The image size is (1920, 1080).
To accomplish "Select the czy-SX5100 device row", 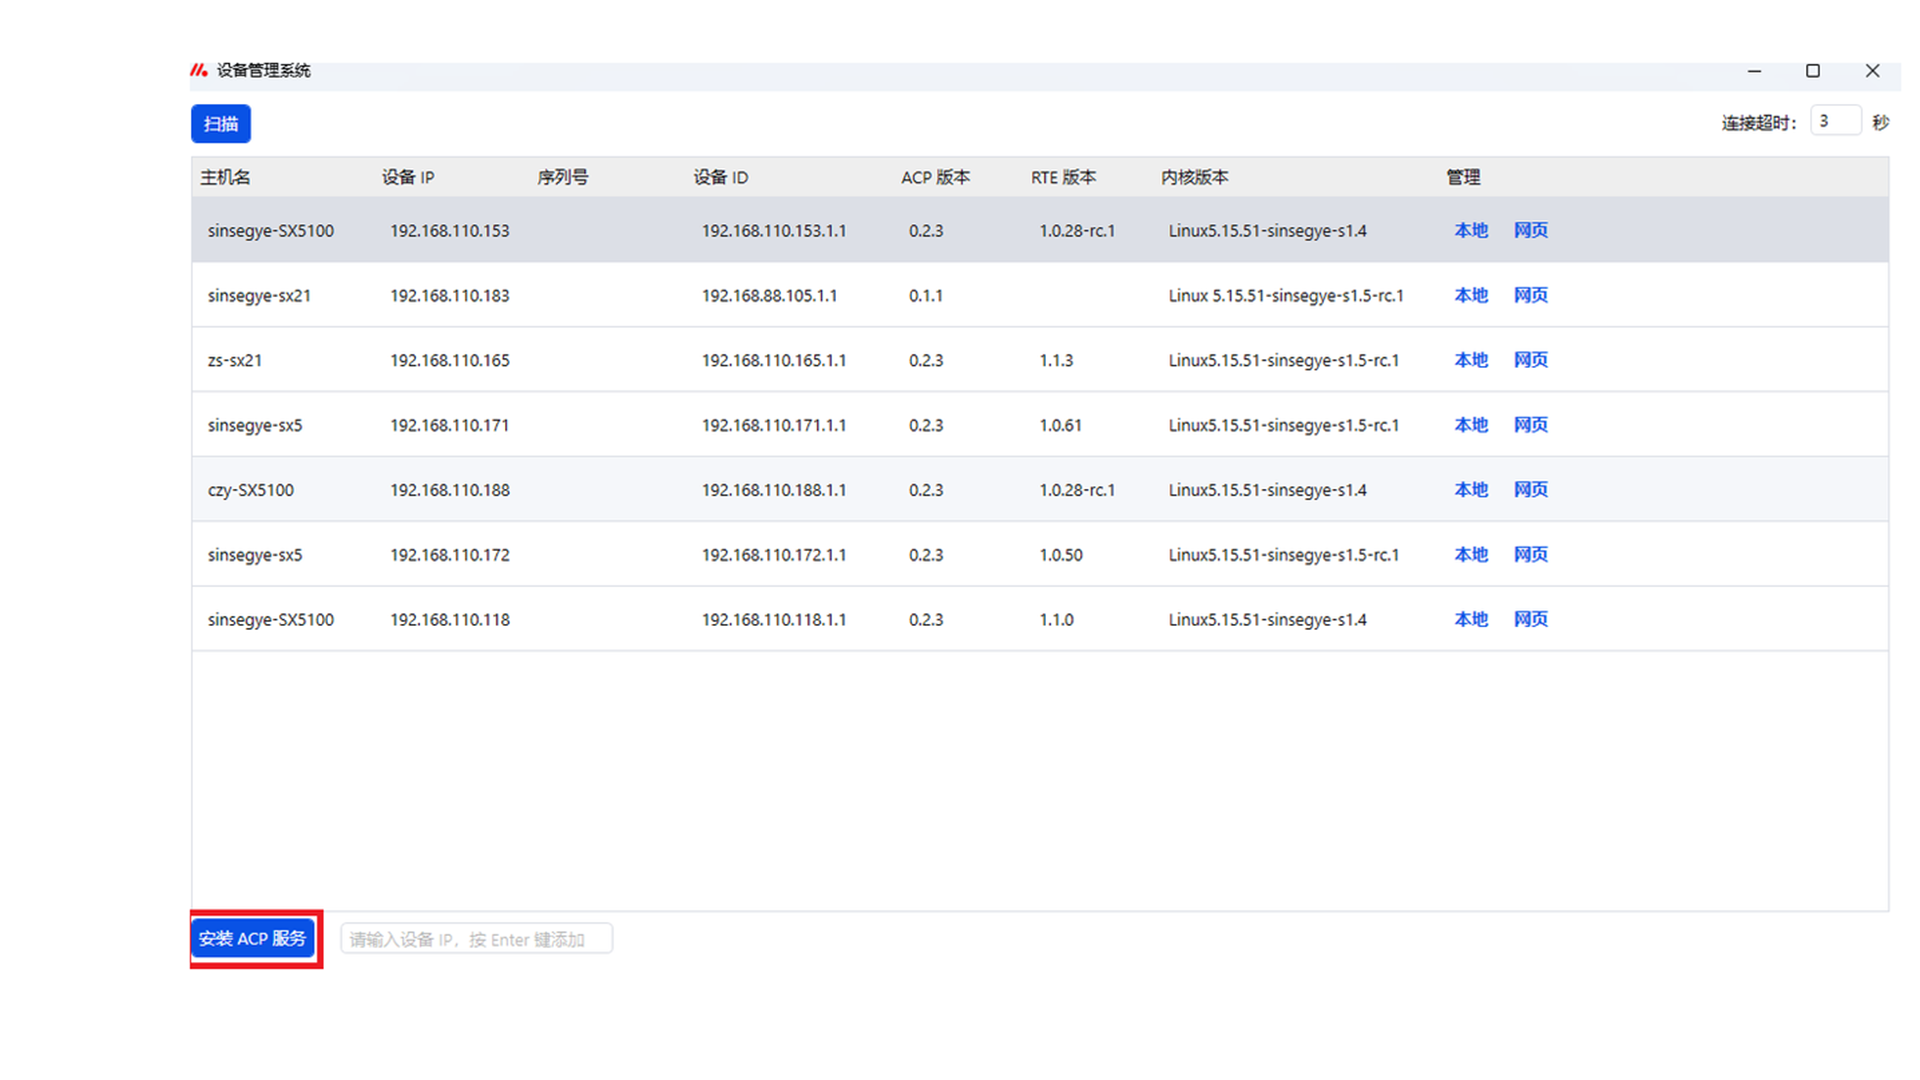I will coord(250,490).
